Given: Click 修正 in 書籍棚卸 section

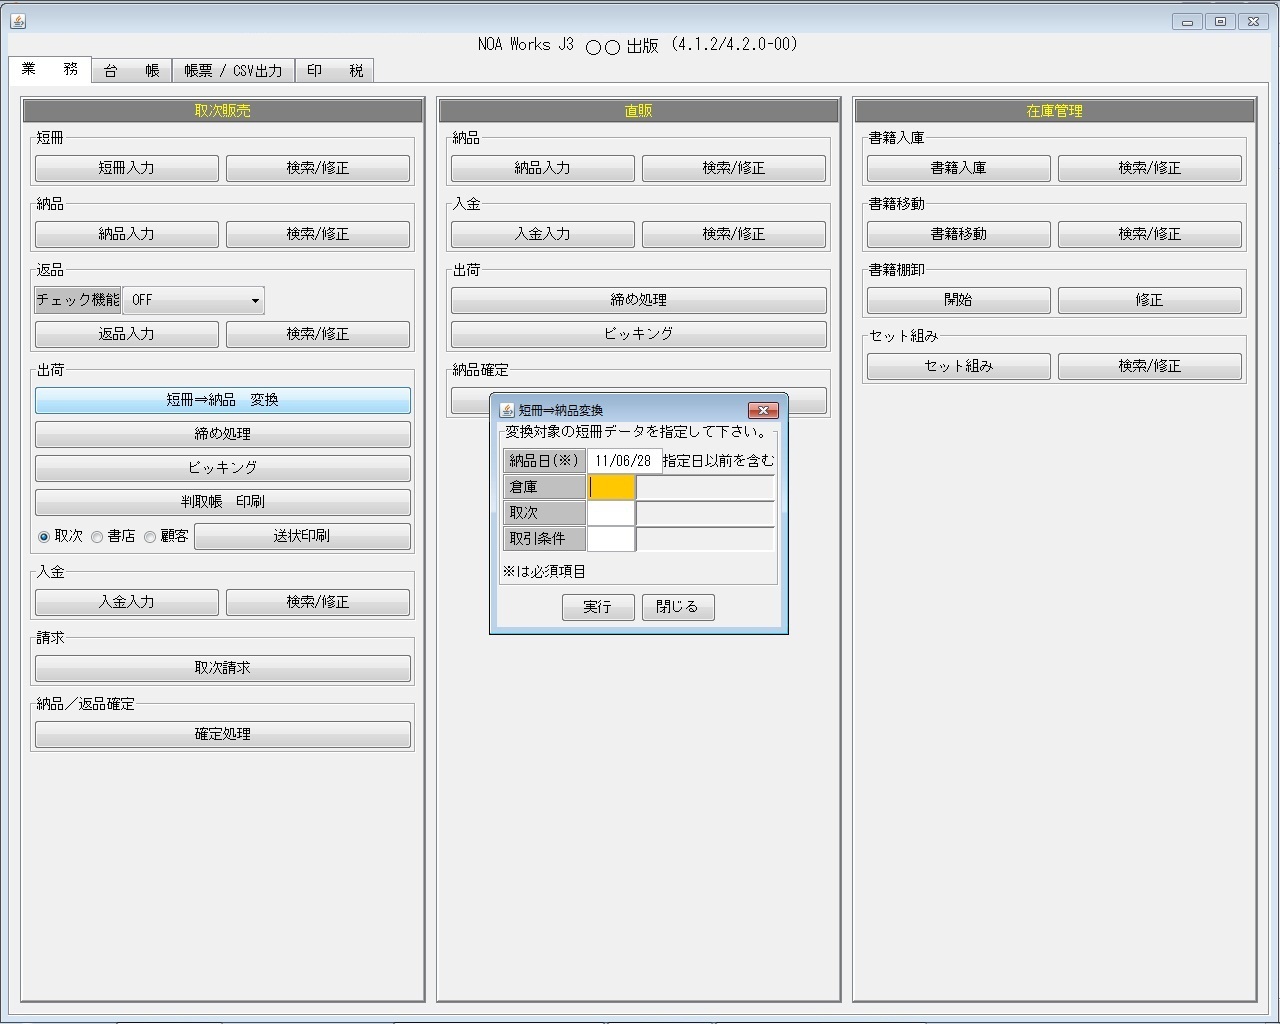Looking at the screenshot, I should 1150,300.
